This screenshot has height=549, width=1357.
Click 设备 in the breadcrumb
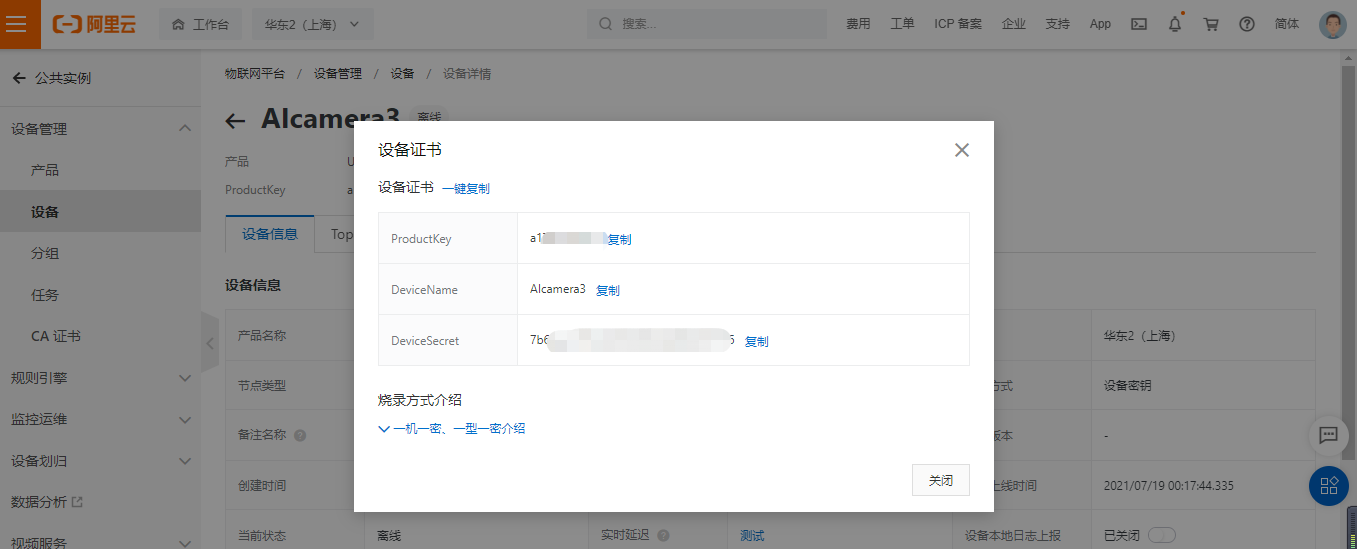(x=403, y=74)
